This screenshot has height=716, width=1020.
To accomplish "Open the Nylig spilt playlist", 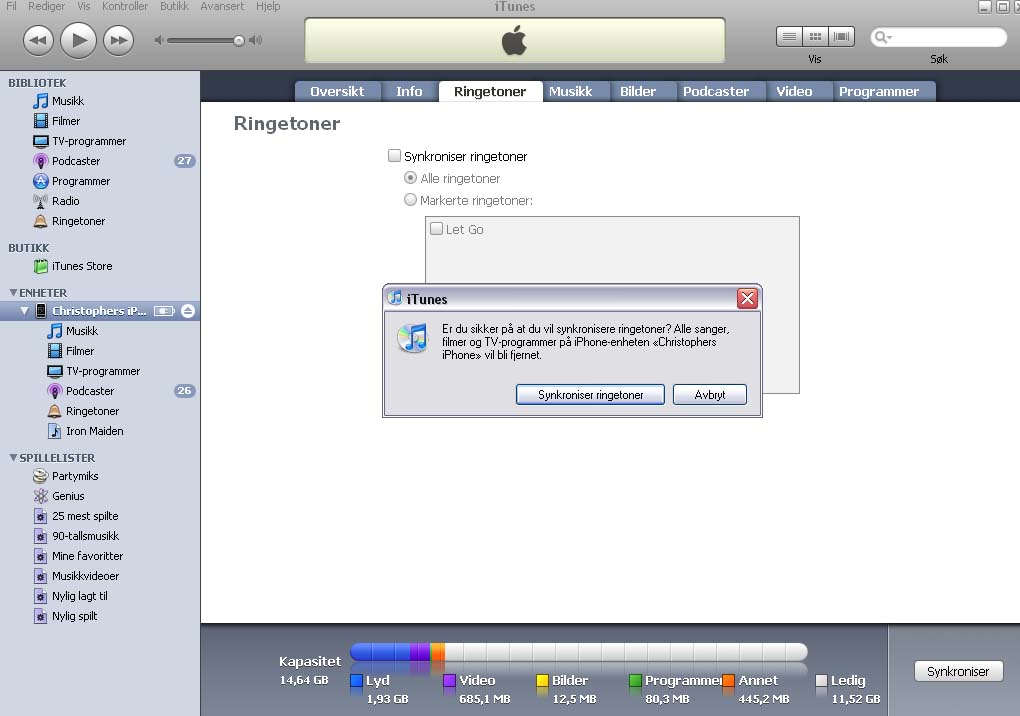I will [x=100, y=616].
